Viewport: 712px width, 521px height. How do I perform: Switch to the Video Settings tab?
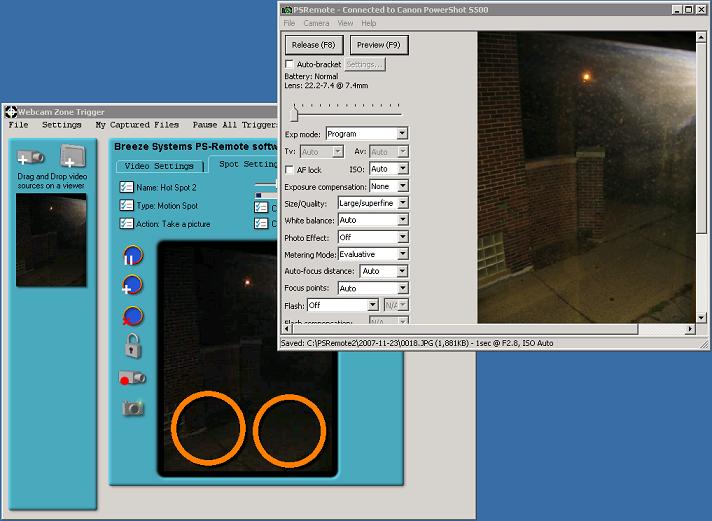coord(159,166)
